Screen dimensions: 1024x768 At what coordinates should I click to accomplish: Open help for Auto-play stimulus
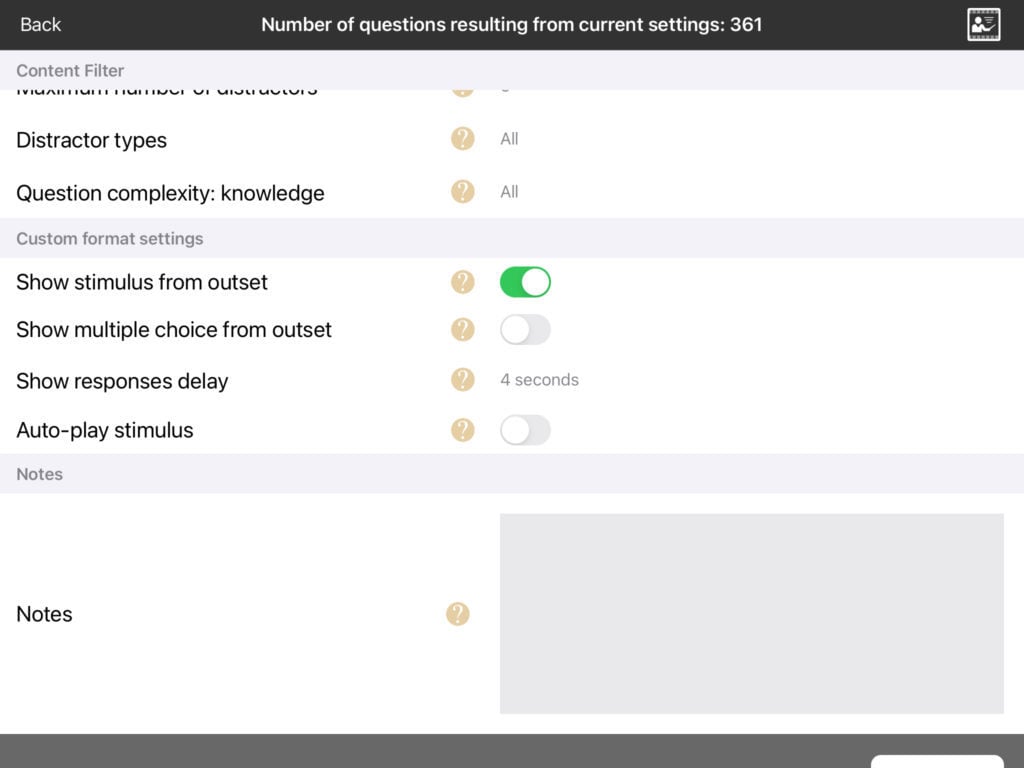[x=462, y=430]
